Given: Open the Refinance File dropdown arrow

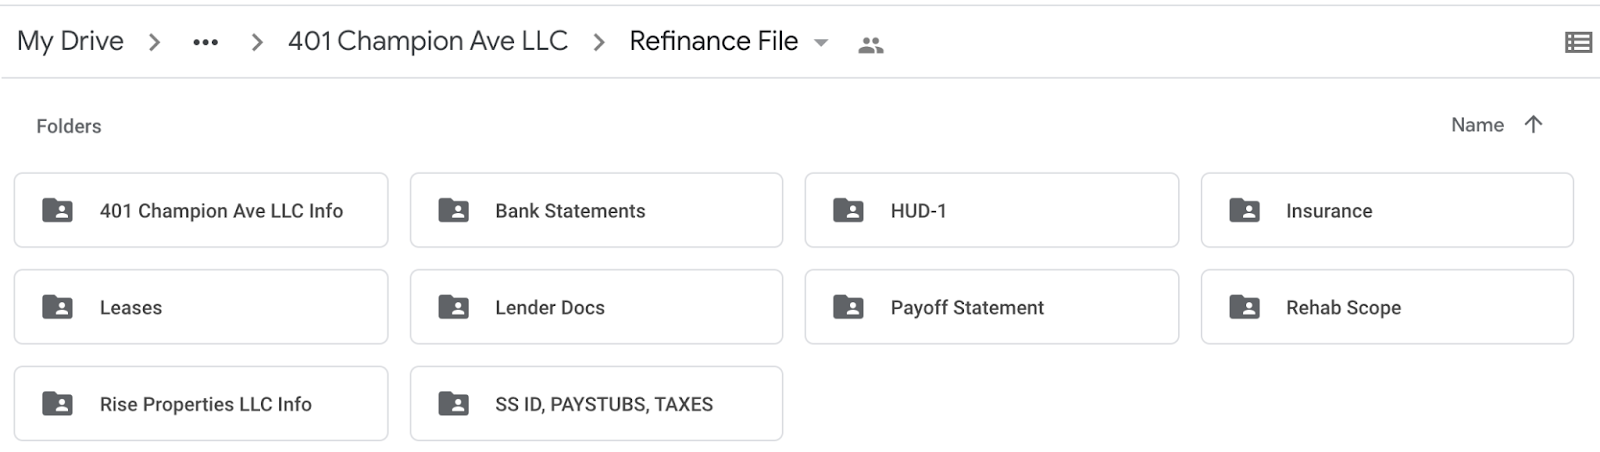Looking at the screenshot, I should 821,42.
